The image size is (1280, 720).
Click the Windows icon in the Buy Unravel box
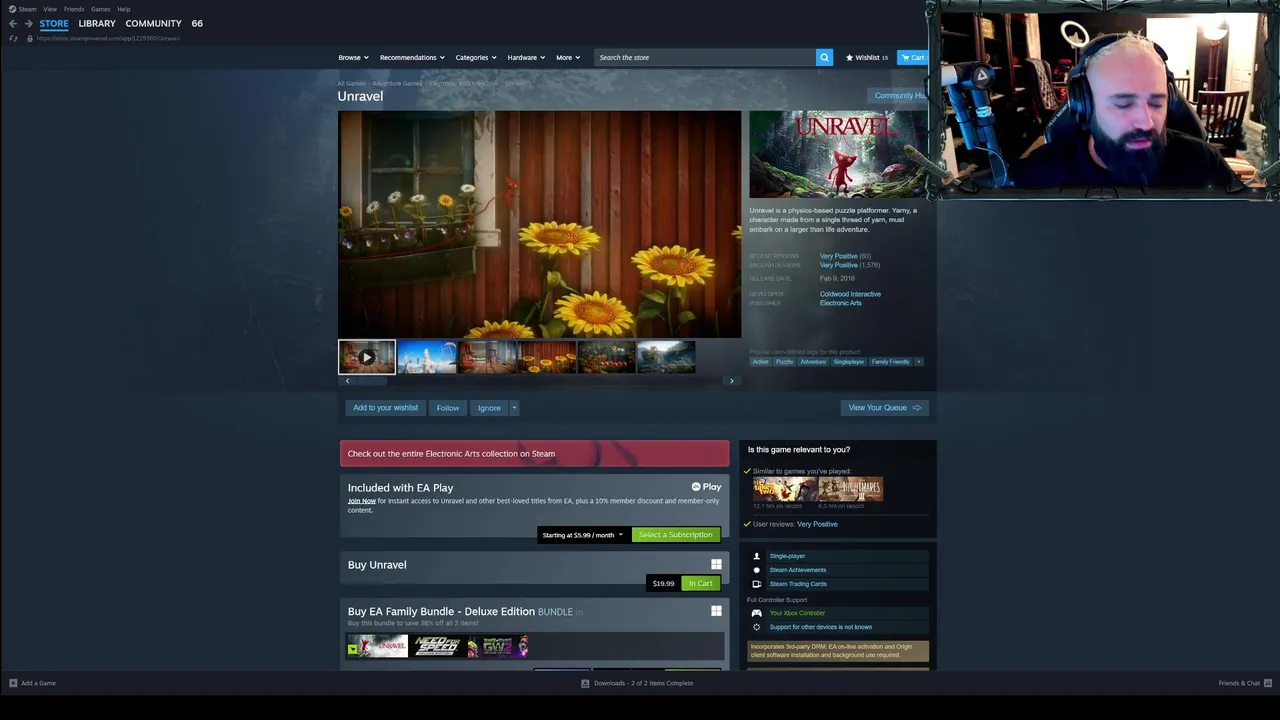point(716,565)
